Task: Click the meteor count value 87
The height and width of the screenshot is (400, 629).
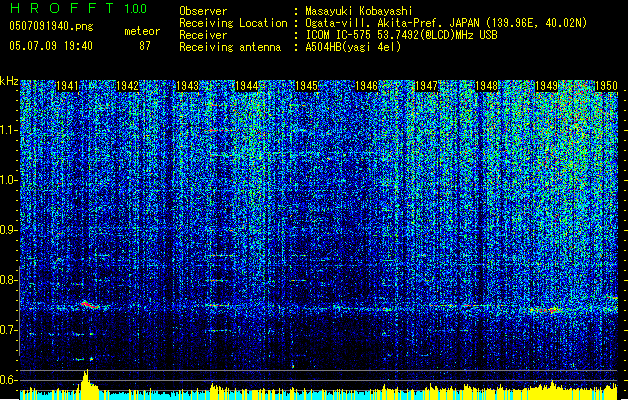Action: (x=145, y=46)
